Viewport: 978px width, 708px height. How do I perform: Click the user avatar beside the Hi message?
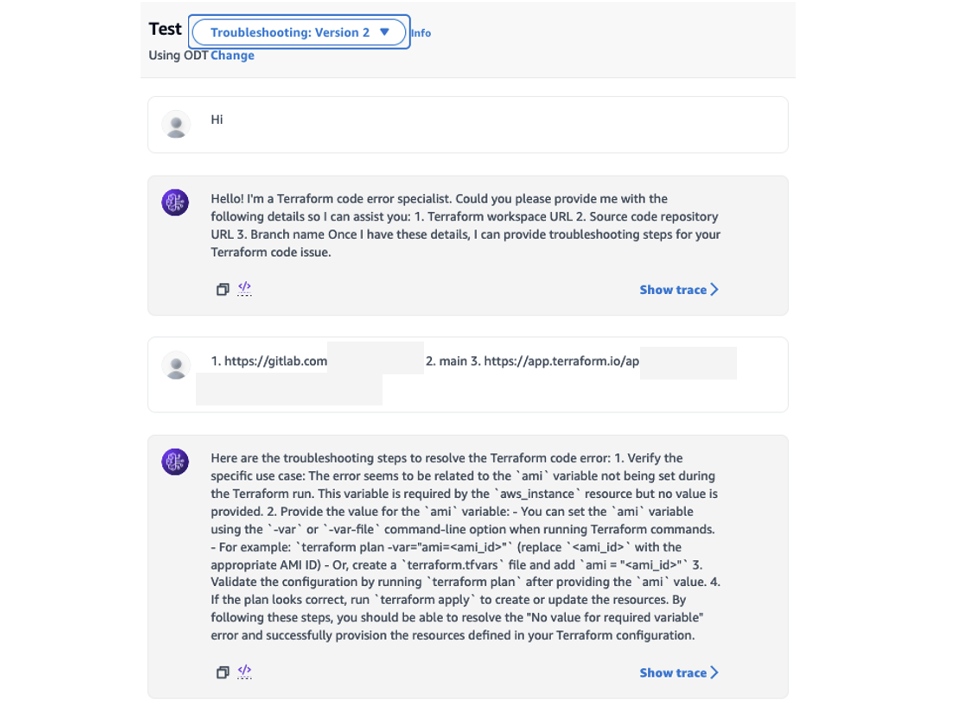point(176,124)
